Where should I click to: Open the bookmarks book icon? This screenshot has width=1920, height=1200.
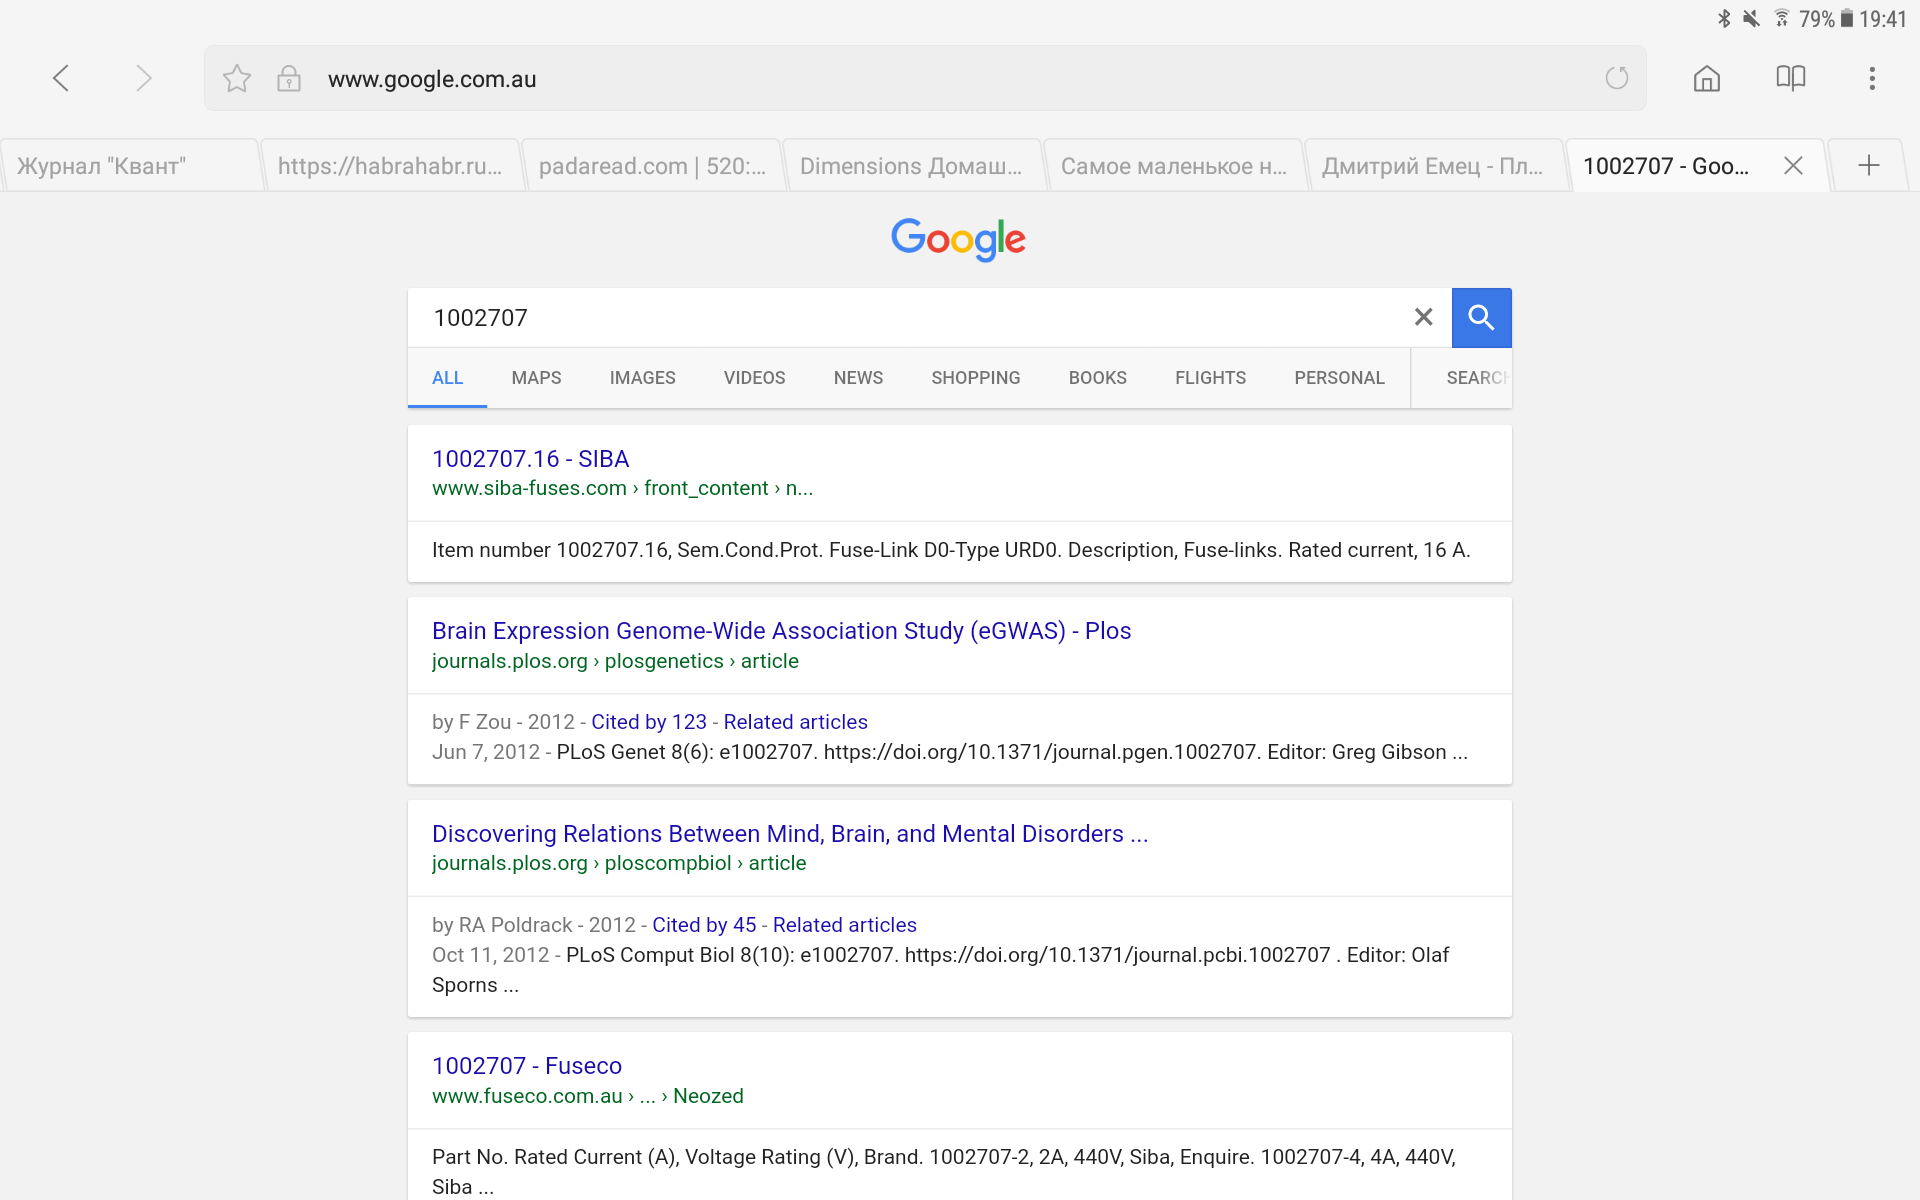pyautogui.click(x=1790, y=78)
